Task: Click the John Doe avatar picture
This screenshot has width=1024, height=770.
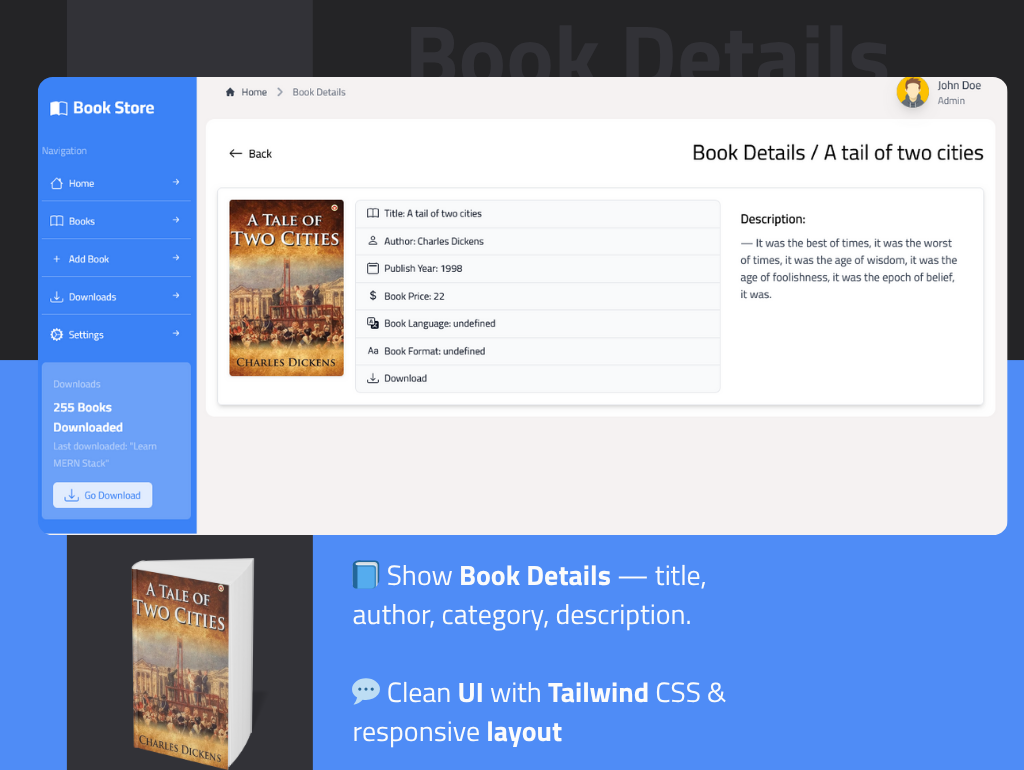Action: [912, 92]
